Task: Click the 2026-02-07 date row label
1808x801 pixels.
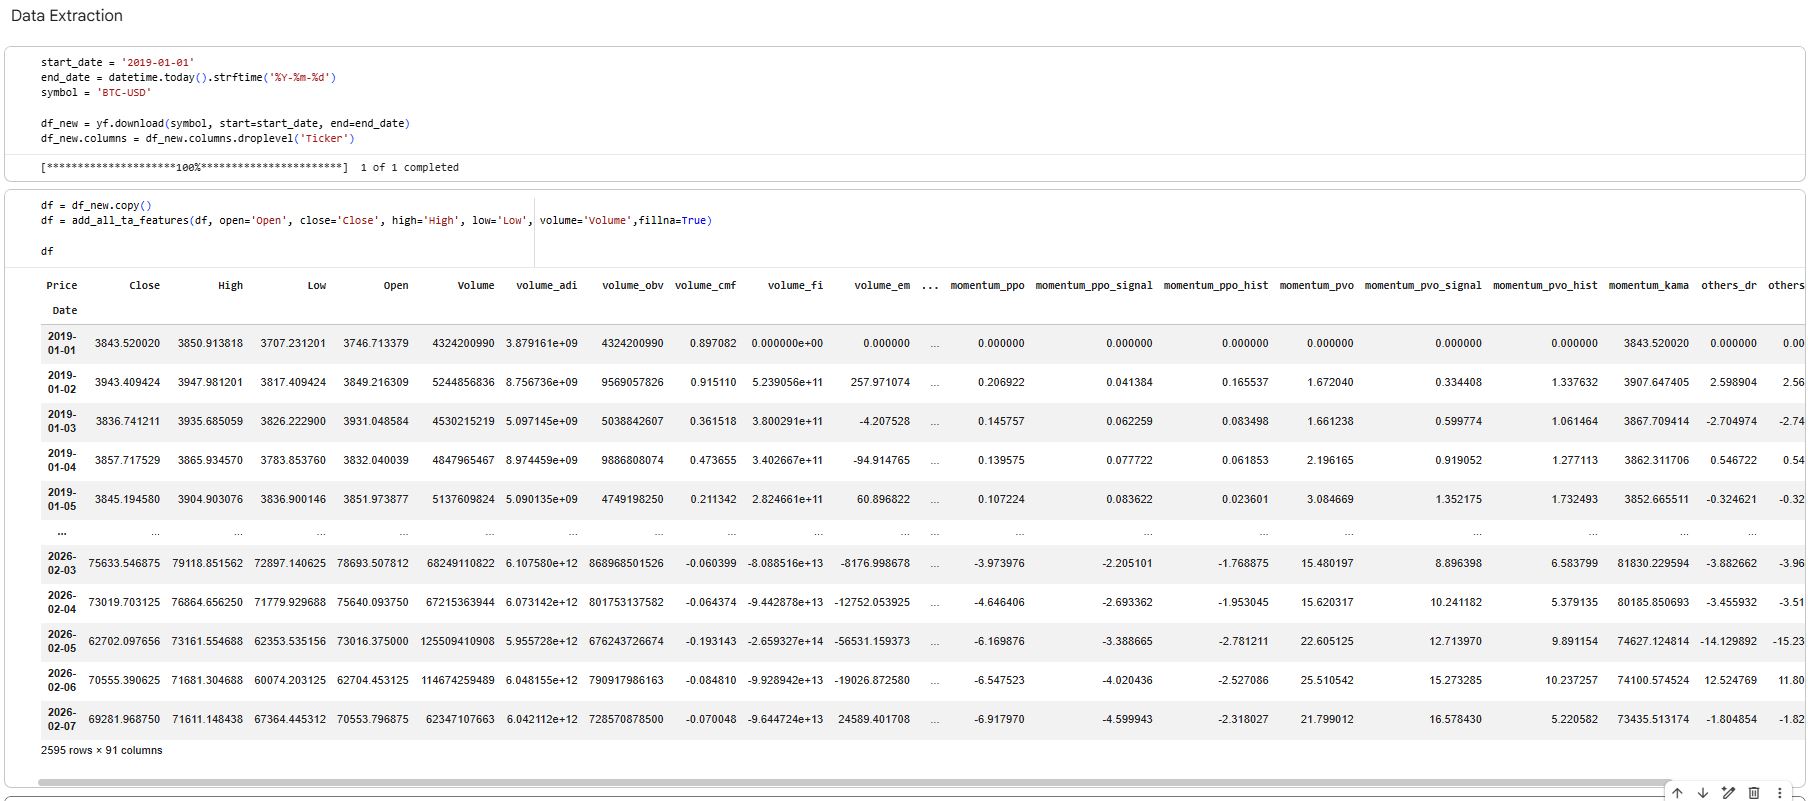Action: click(61, 719)
